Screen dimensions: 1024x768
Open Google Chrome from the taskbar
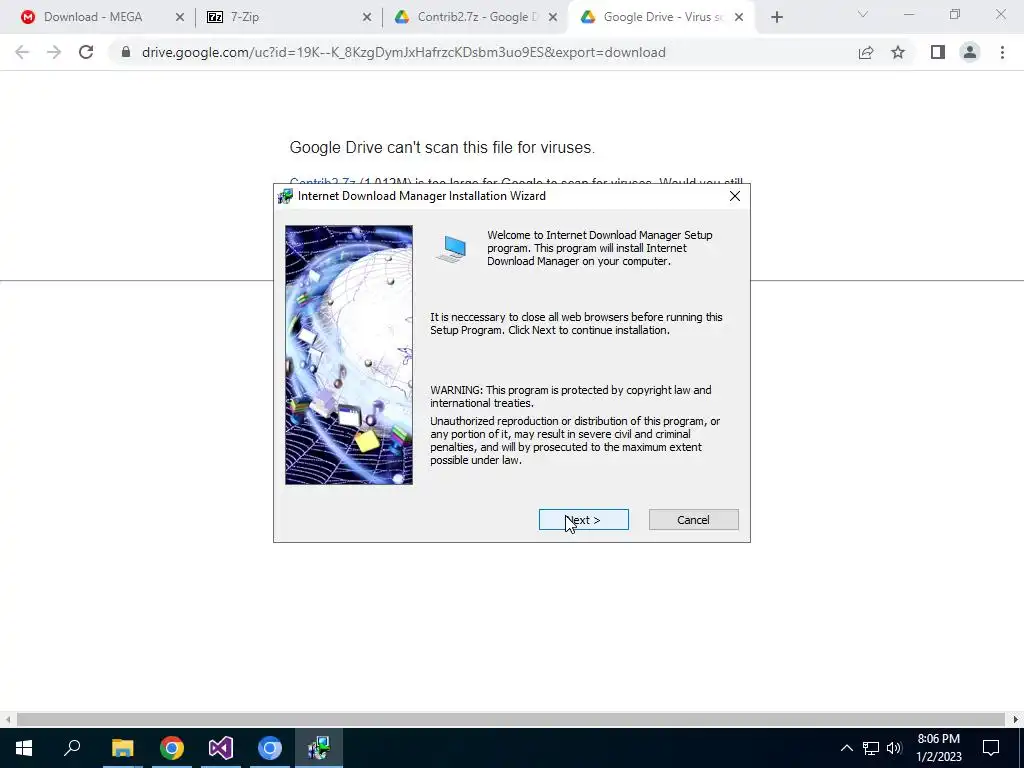(x=172, y=748)
